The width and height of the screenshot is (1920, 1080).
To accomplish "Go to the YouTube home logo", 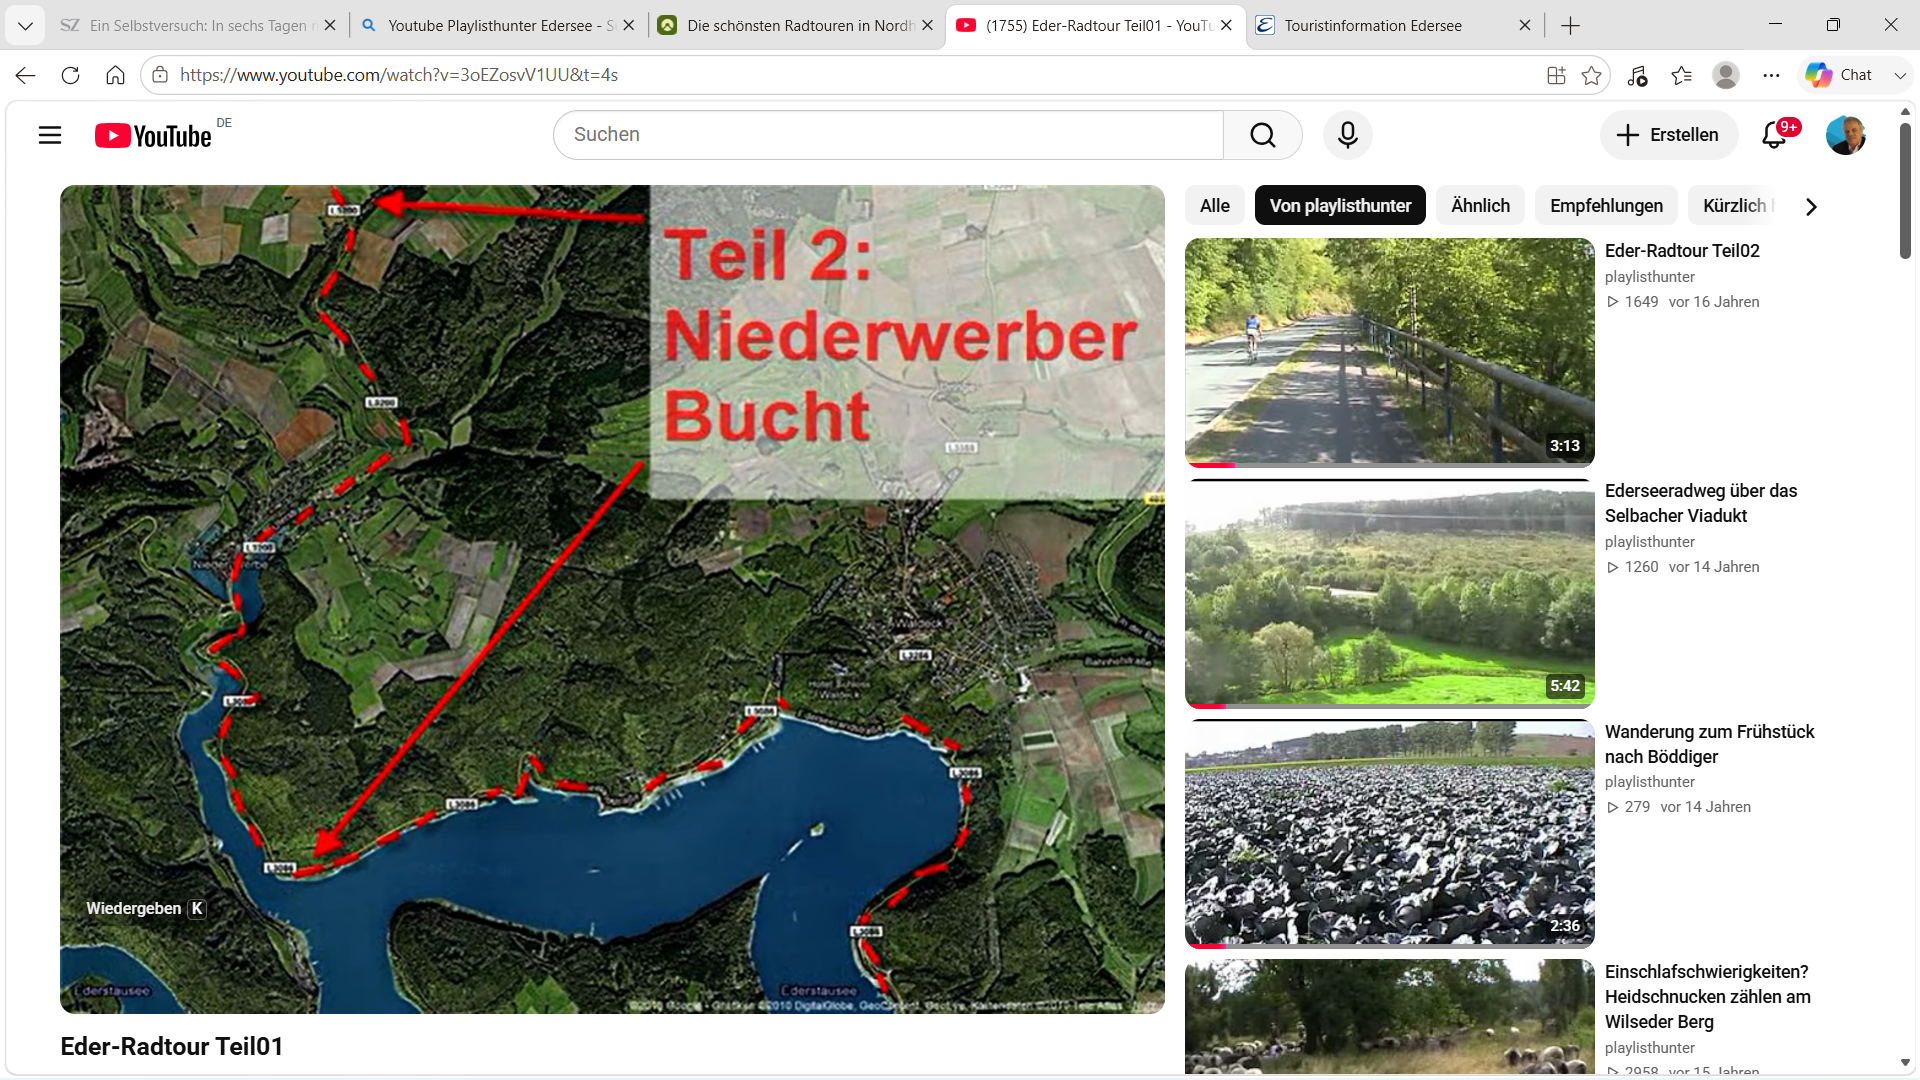I will click(153, 135).
